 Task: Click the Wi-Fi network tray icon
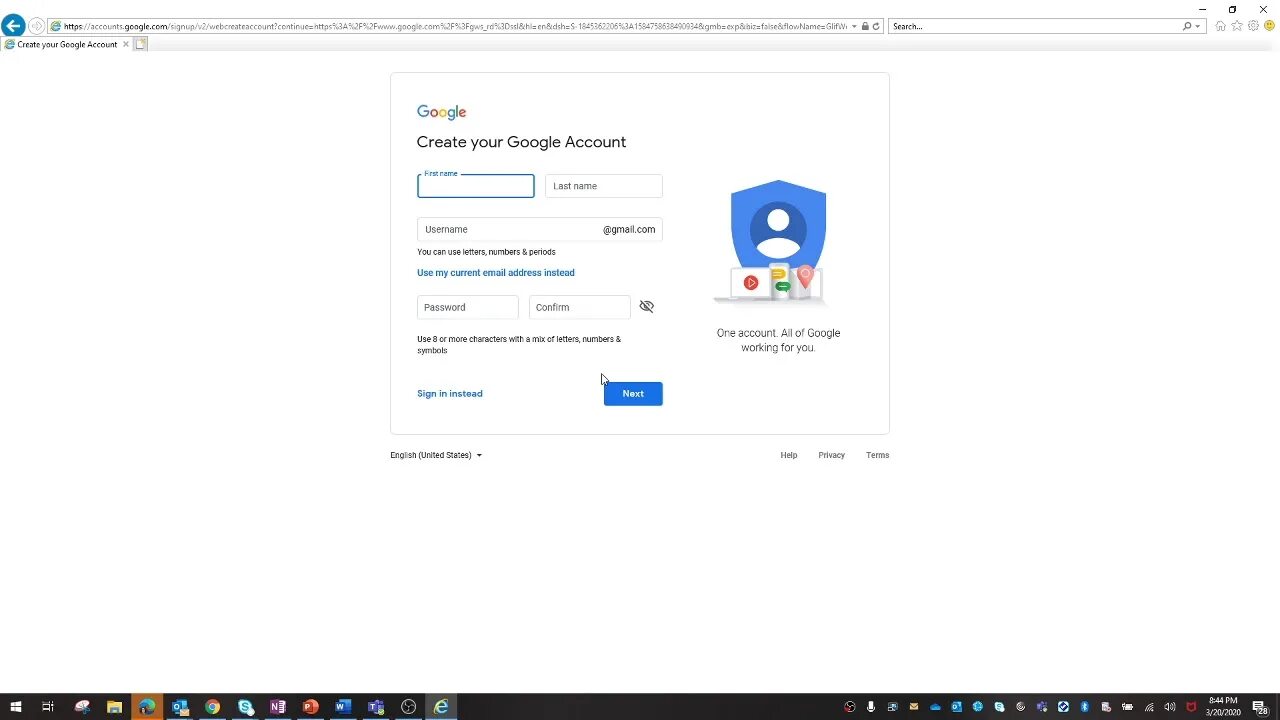pos(1149,707)
